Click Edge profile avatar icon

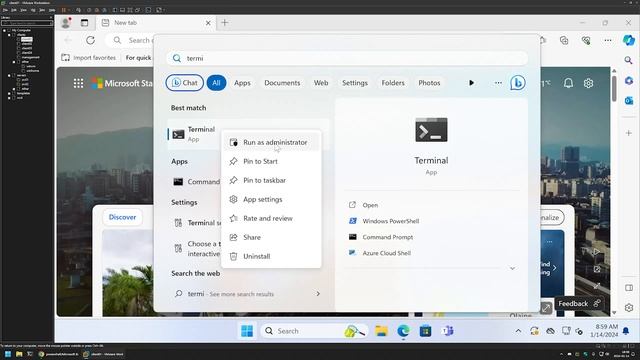[x=66, y=23]
